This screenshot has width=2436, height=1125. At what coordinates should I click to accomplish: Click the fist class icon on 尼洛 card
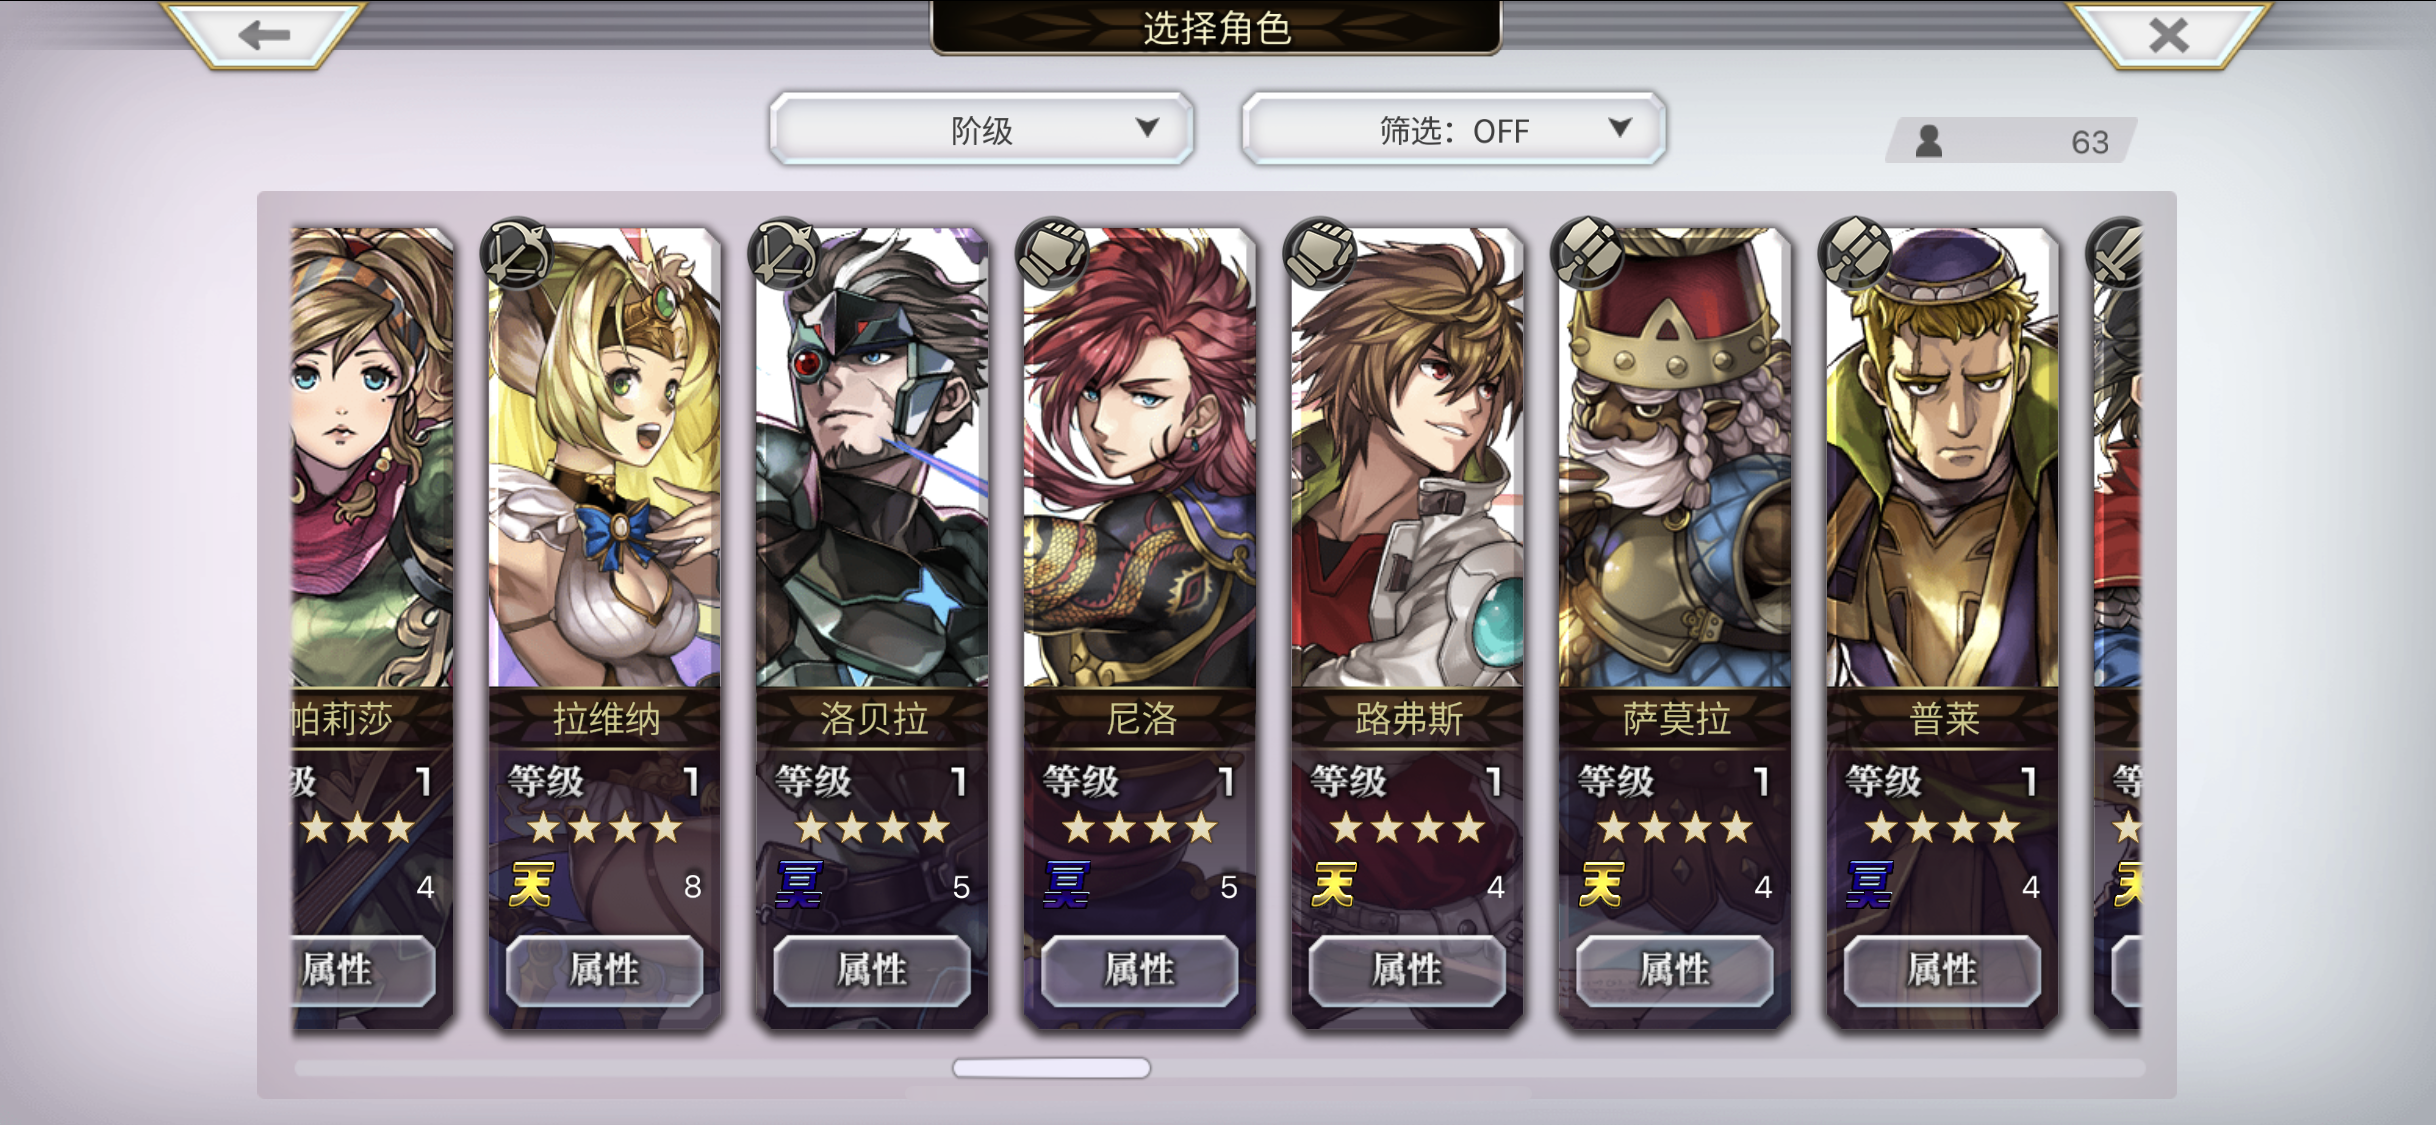pos(1052,254)
